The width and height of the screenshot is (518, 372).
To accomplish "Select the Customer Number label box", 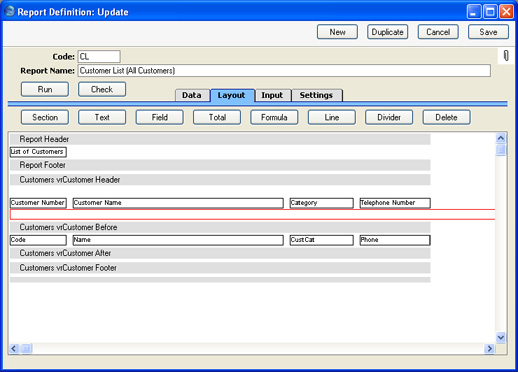I will [38, 203].
